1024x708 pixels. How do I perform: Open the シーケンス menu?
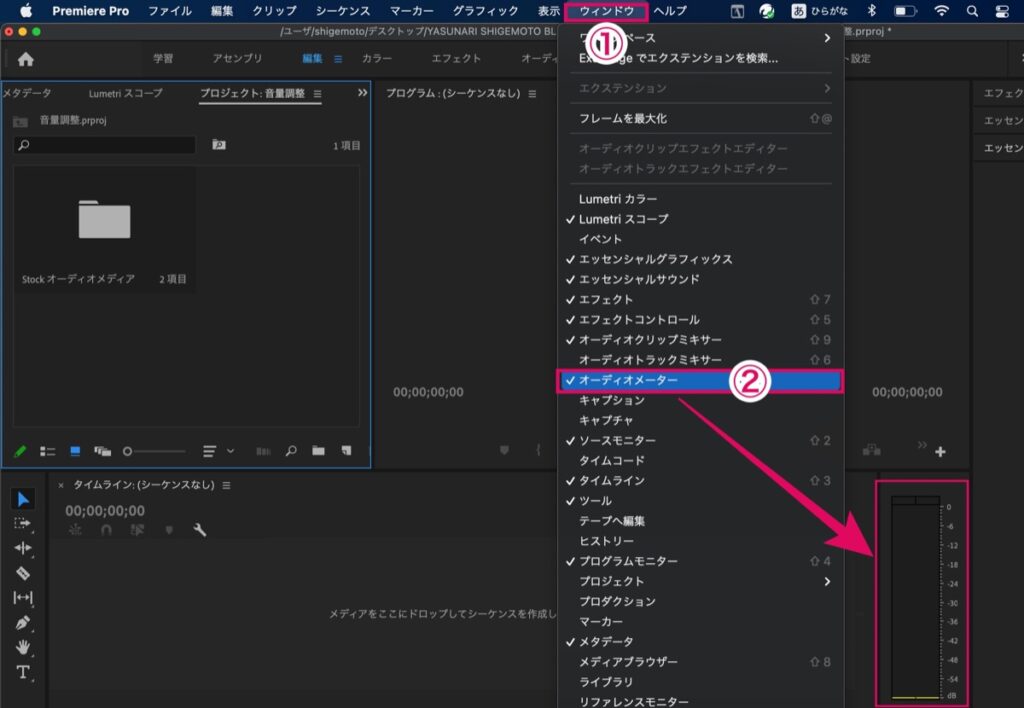point(343,11)
